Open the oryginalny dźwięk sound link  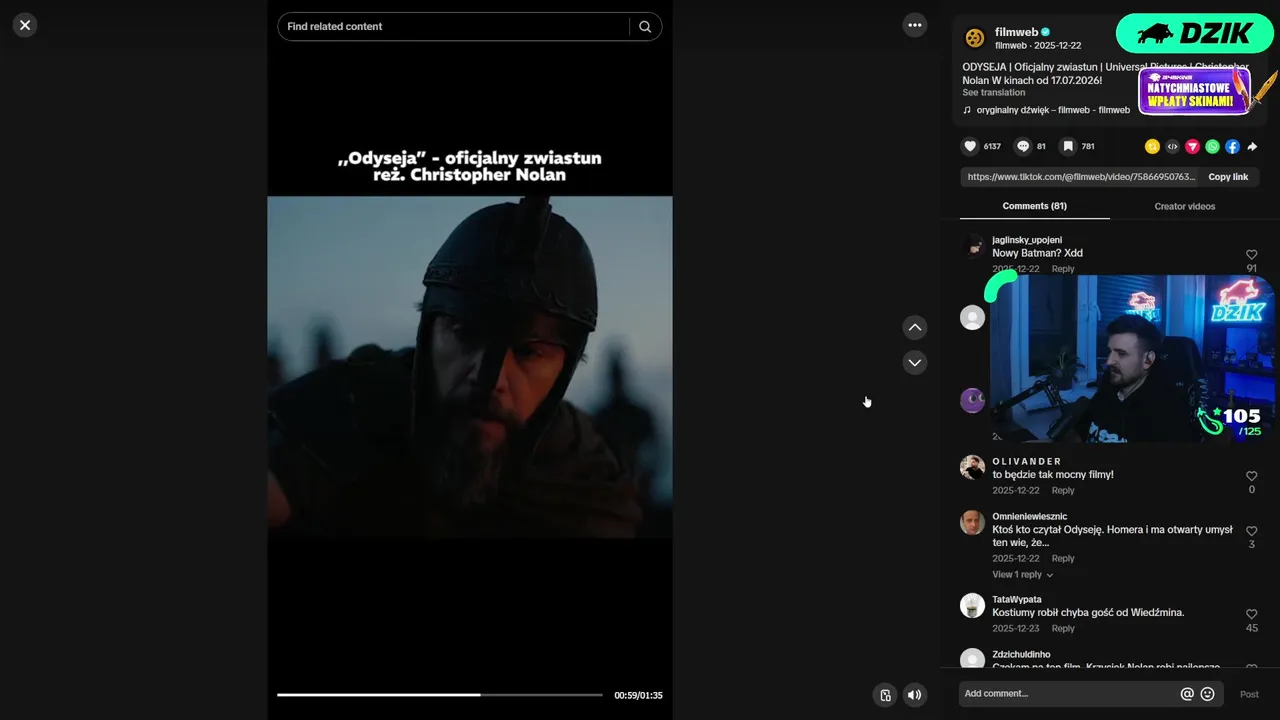coord(1053,110)
